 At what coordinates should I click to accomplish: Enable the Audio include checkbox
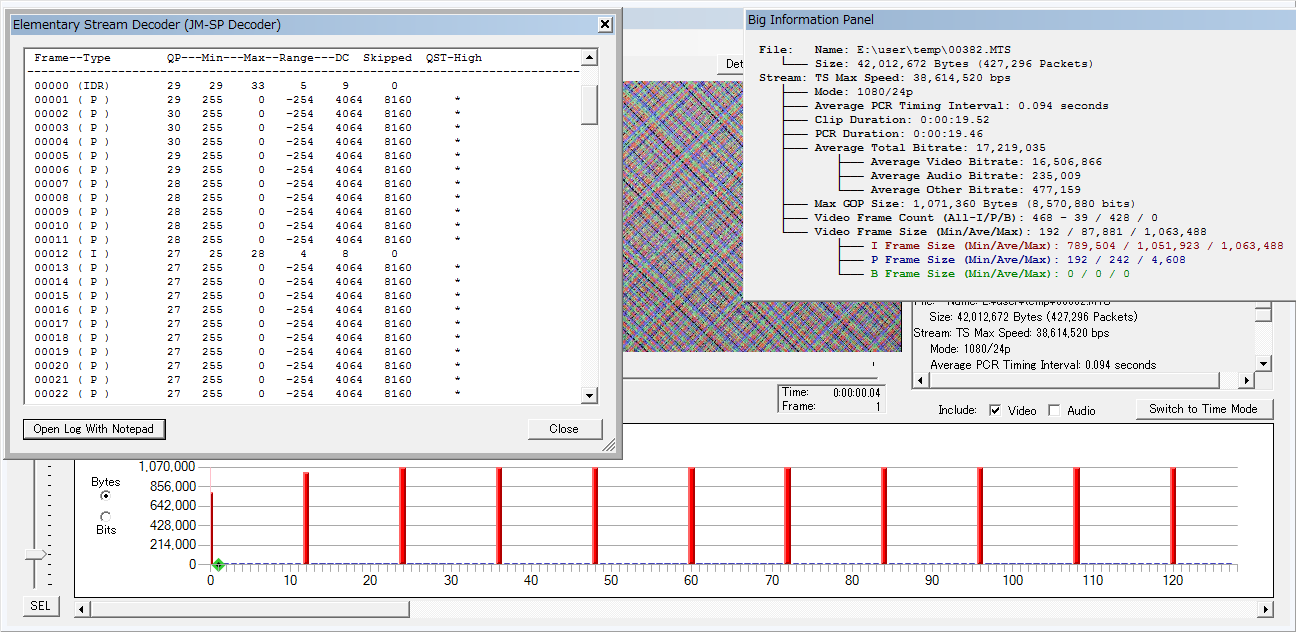click(1054, 410)
